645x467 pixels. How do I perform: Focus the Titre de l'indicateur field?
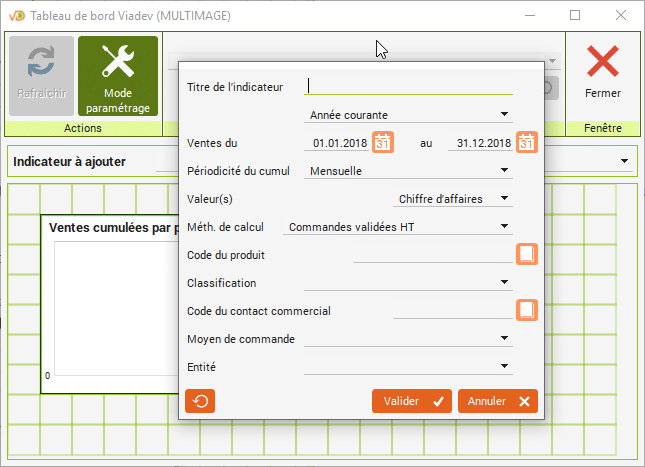(x=410, y=87)
